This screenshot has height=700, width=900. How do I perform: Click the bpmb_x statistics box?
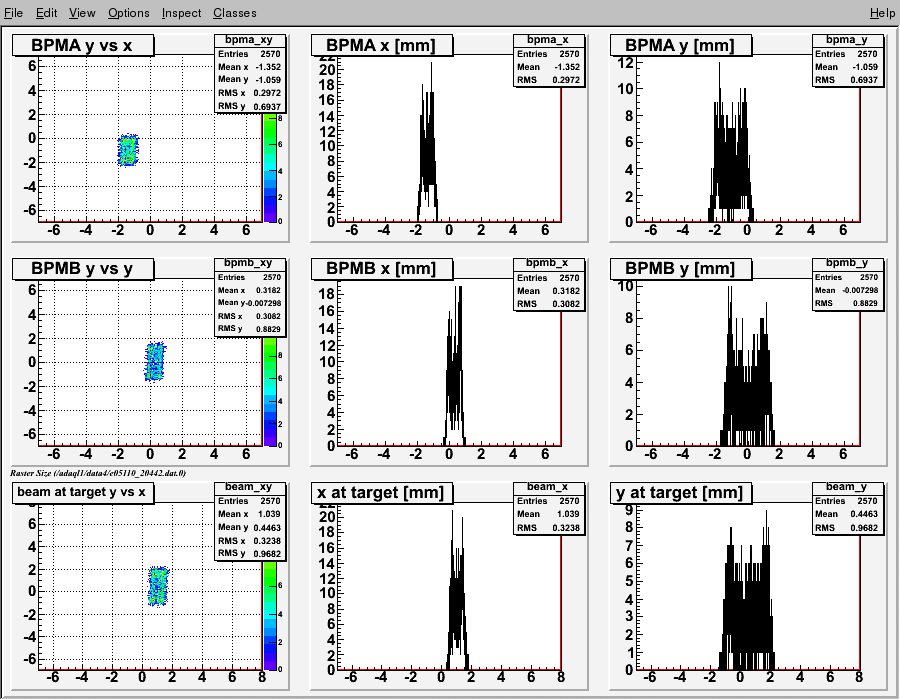click(x=549, y=285)
